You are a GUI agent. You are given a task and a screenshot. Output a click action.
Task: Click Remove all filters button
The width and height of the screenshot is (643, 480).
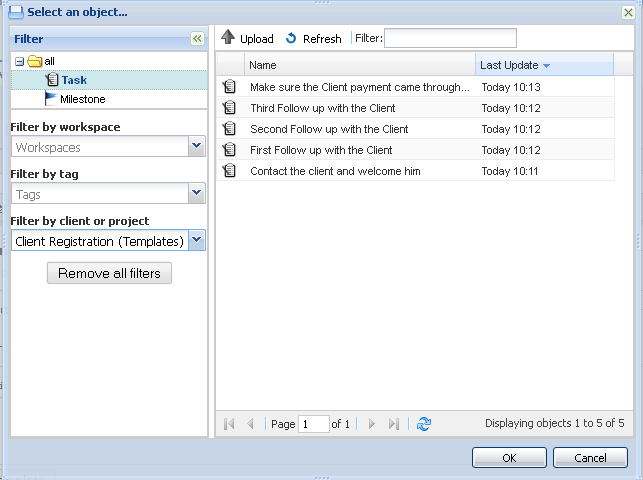pyautogui.click(x=109, y=273)
